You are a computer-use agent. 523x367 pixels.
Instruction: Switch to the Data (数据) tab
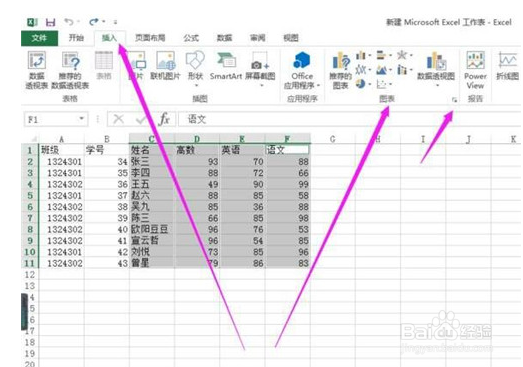224,38
